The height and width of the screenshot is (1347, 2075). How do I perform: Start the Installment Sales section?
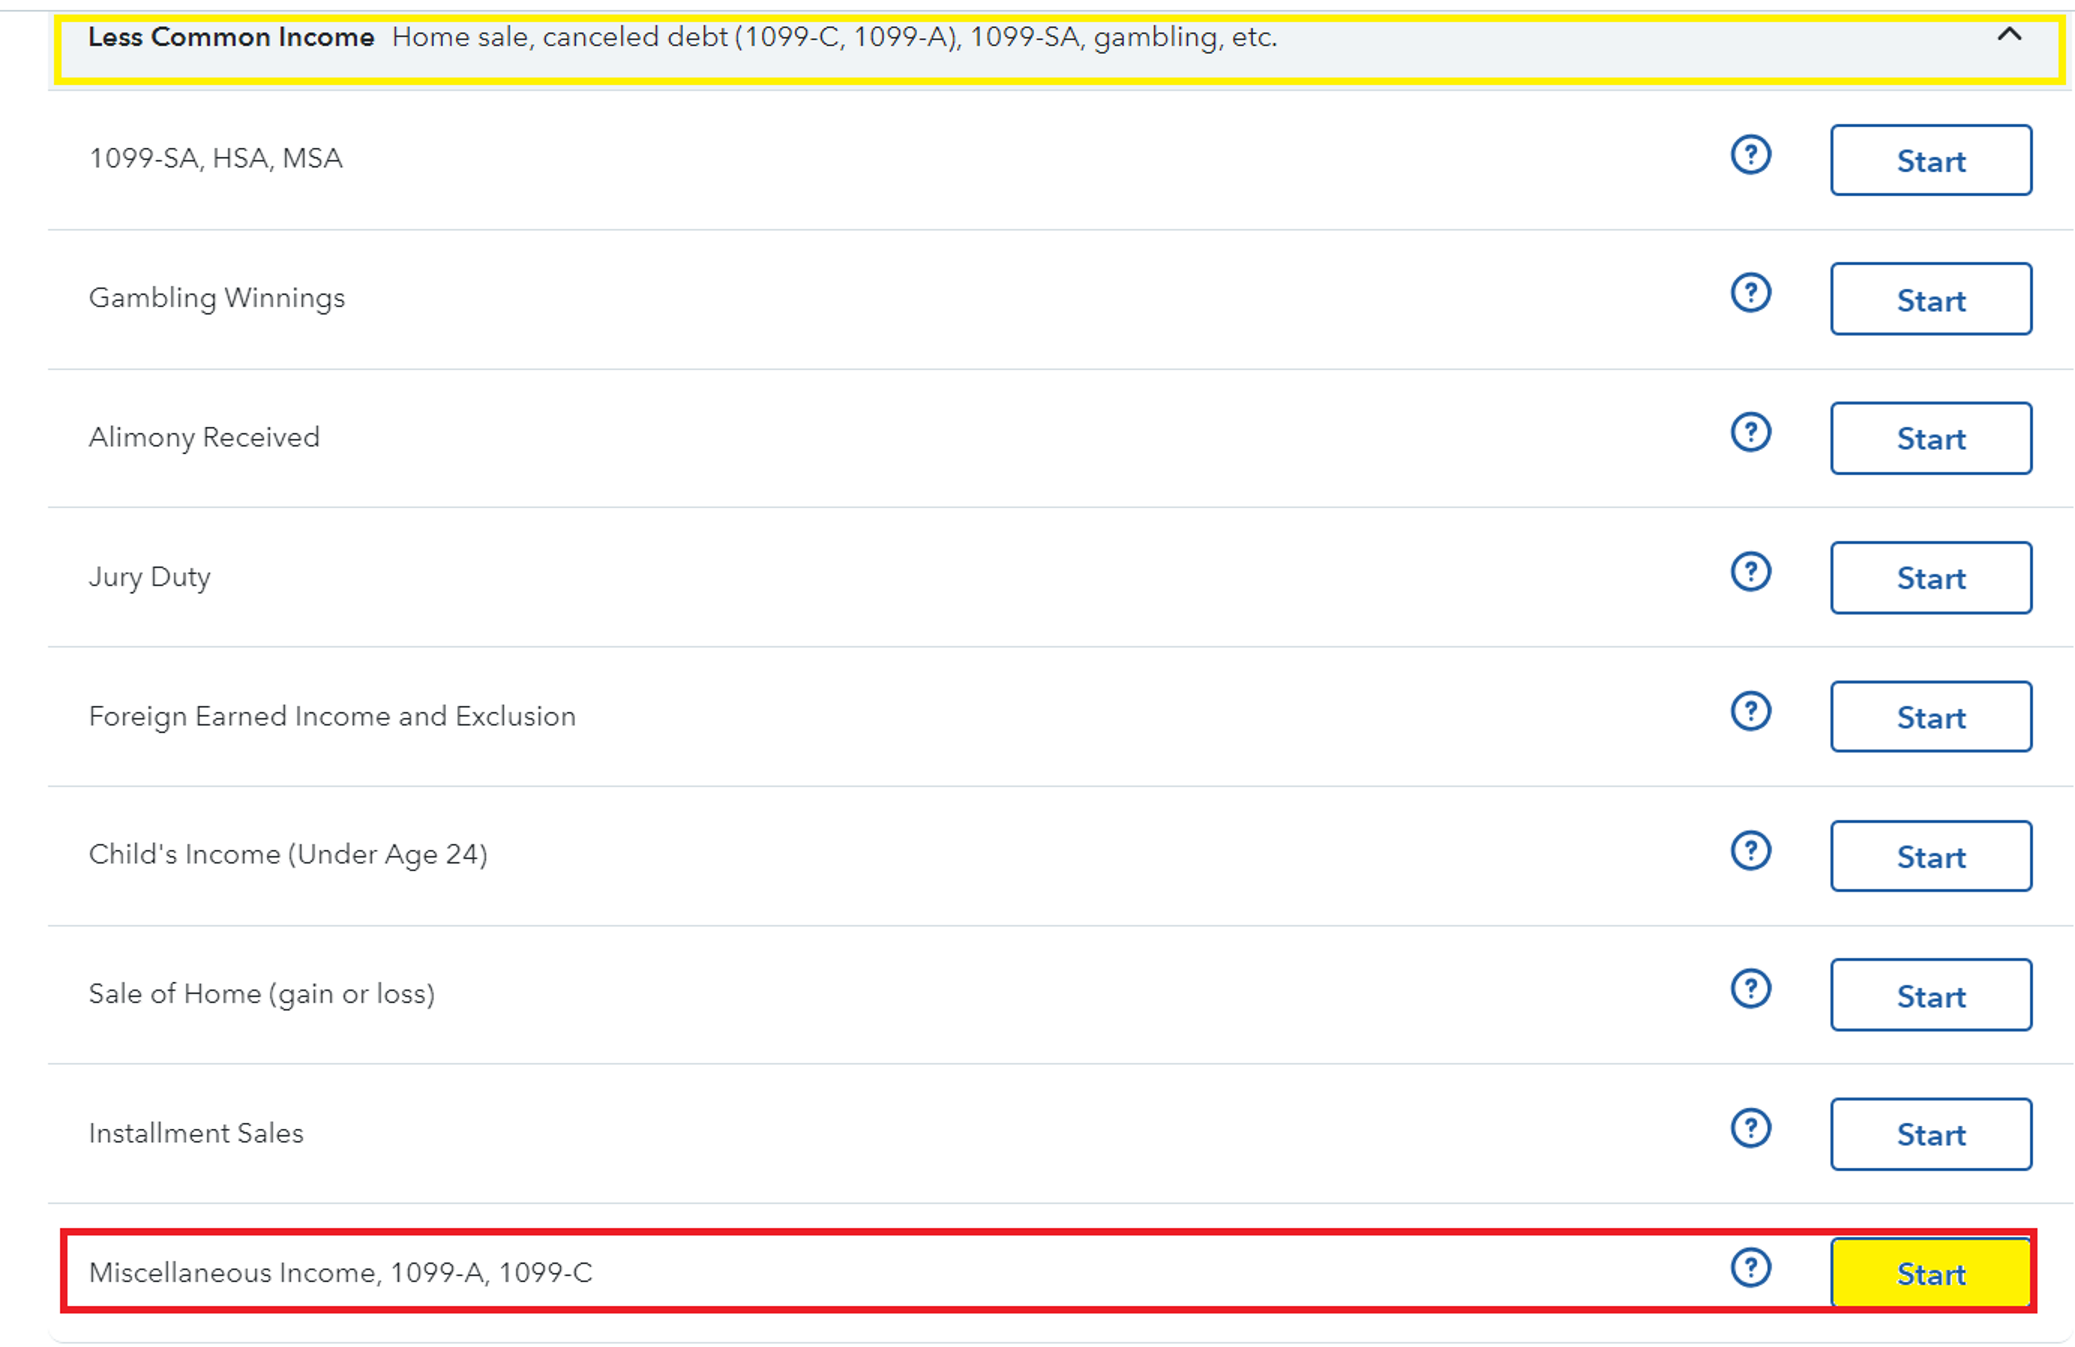pyautogui.click(x=1931, y=1134)
